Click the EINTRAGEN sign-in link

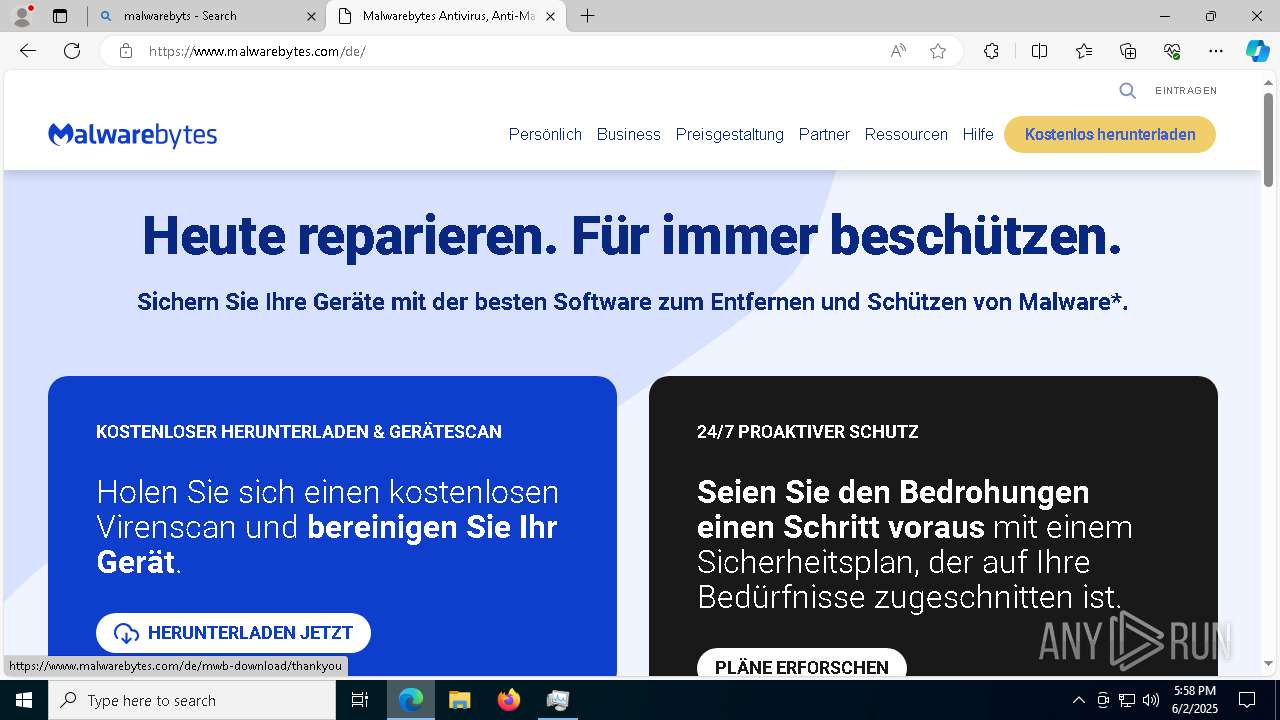tap(1186, 91)
